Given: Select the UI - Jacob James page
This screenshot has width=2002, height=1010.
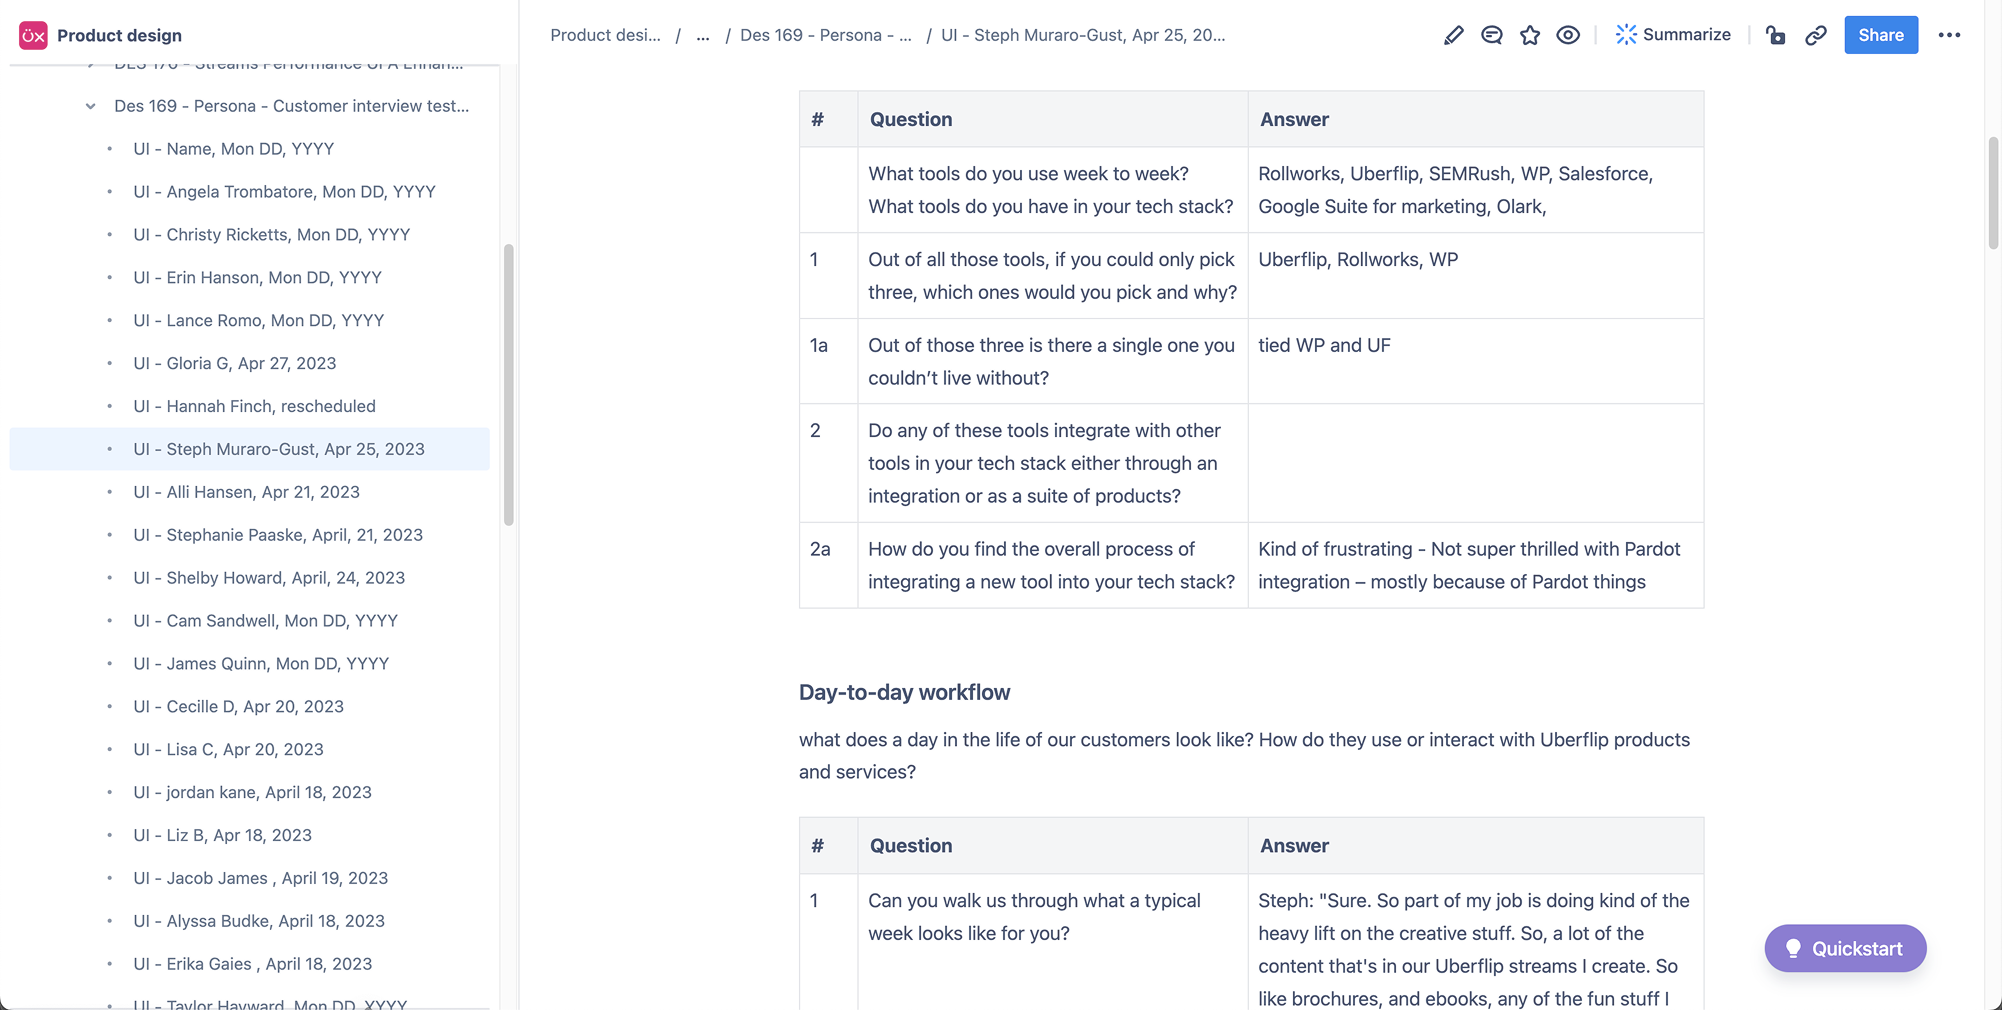Looking at the screenshot, I should pyautogui.click(x=260, y=878).
